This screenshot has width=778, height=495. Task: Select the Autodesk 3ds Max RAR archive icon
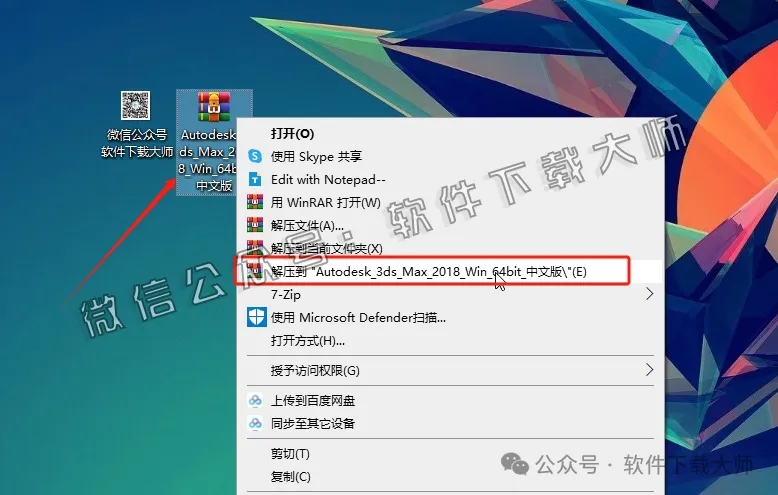point(214,107)
